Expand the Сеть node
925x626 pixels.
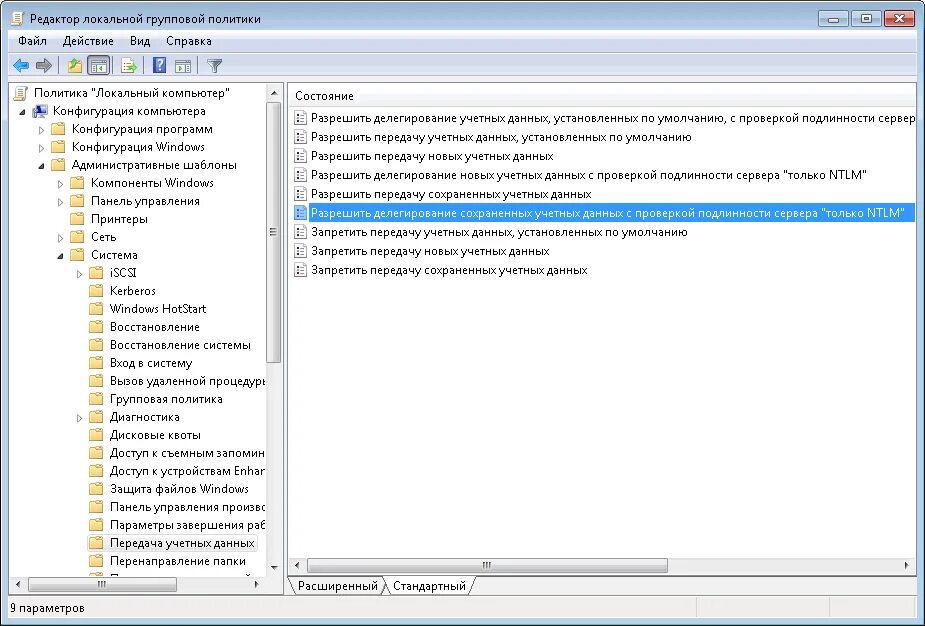pos(60,238)
